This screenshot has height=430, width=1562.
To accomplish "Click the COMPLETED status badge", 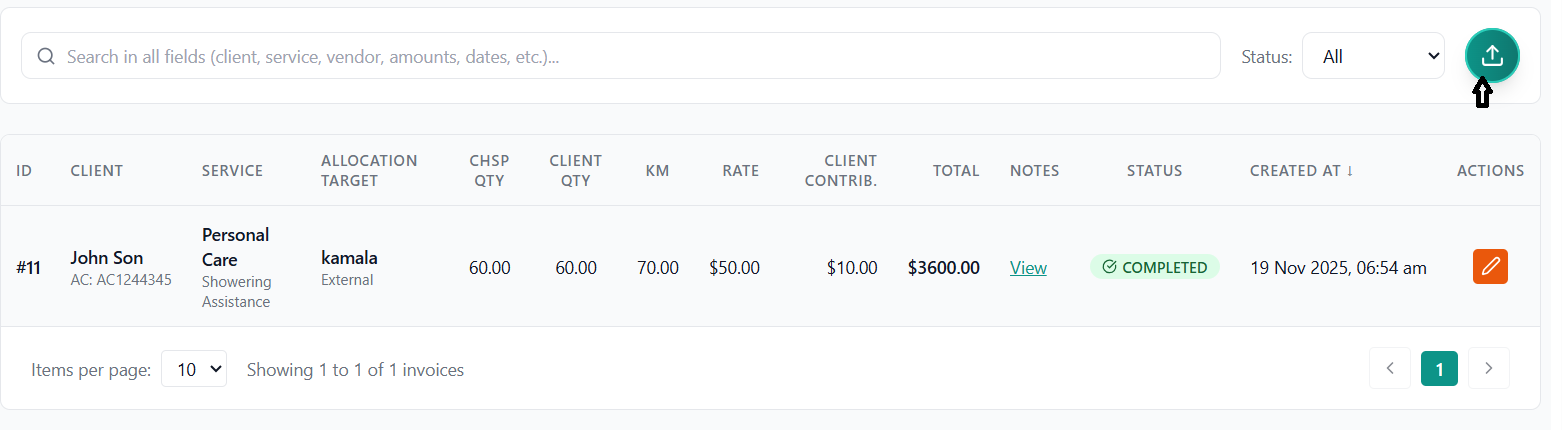I will point(1154,267).
